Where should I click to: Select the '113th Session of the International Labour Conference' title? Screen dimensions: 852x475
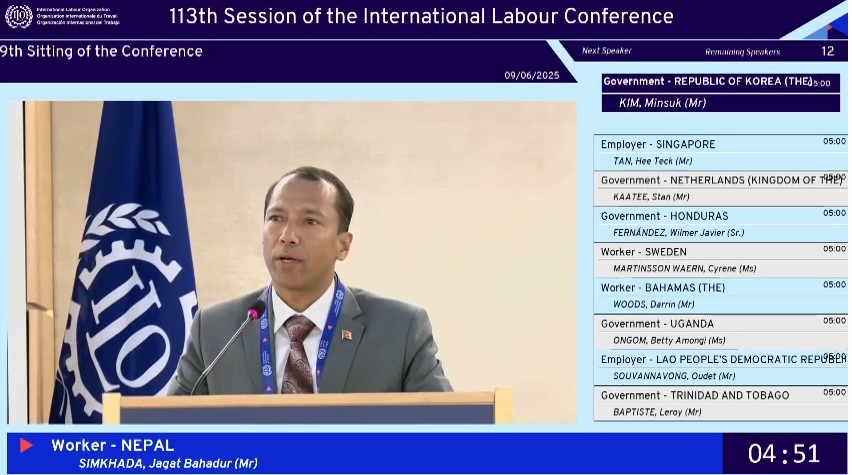[421, 16]
